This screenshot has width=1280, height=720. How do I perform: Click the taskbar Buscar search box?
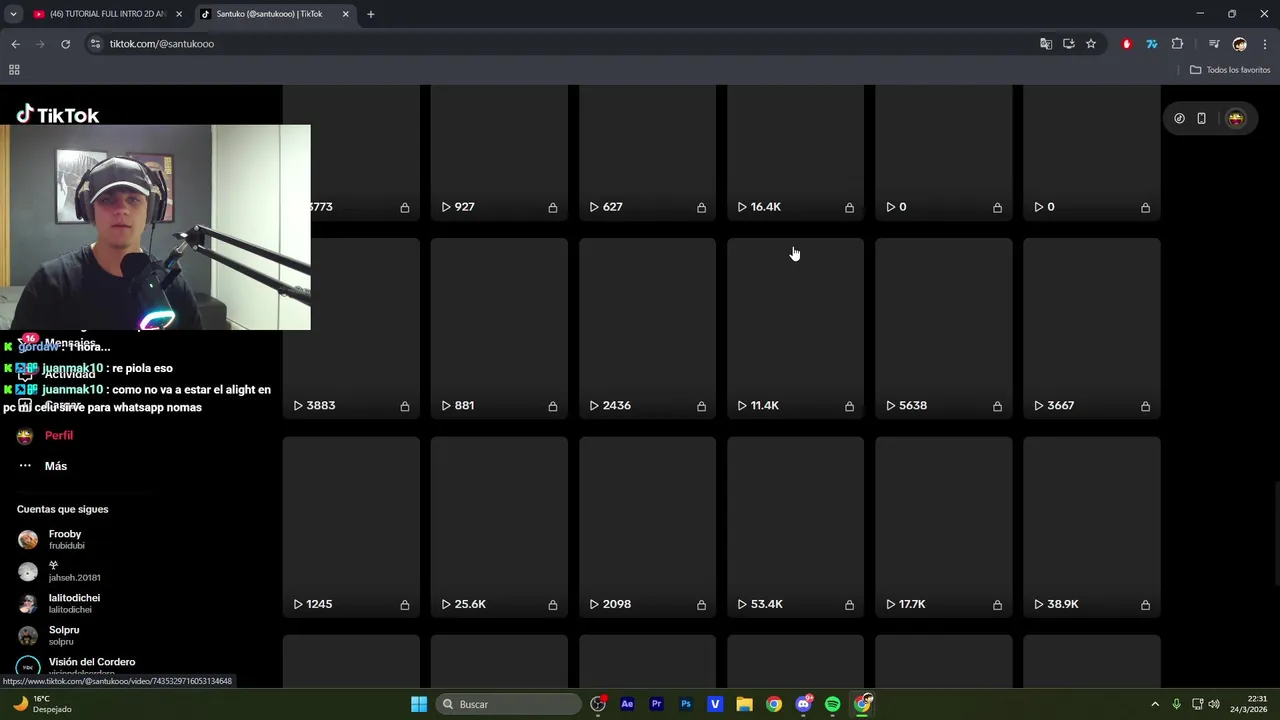coord(510,704)
